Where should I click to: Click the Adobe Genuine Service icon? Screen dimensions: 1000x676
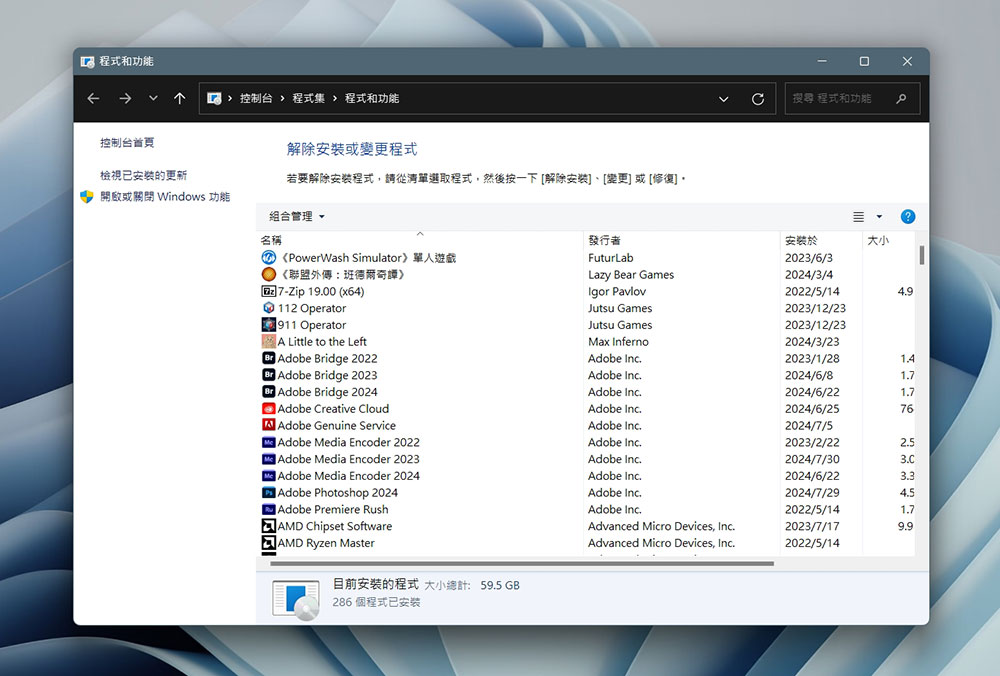point(268,425)
